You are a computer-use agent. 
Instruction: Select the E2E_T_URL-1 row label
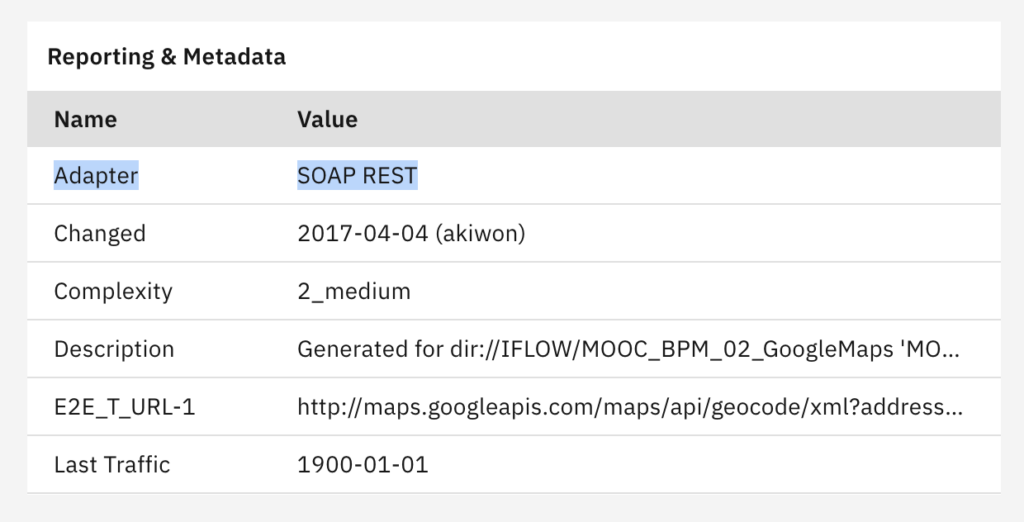click(124, 407)
